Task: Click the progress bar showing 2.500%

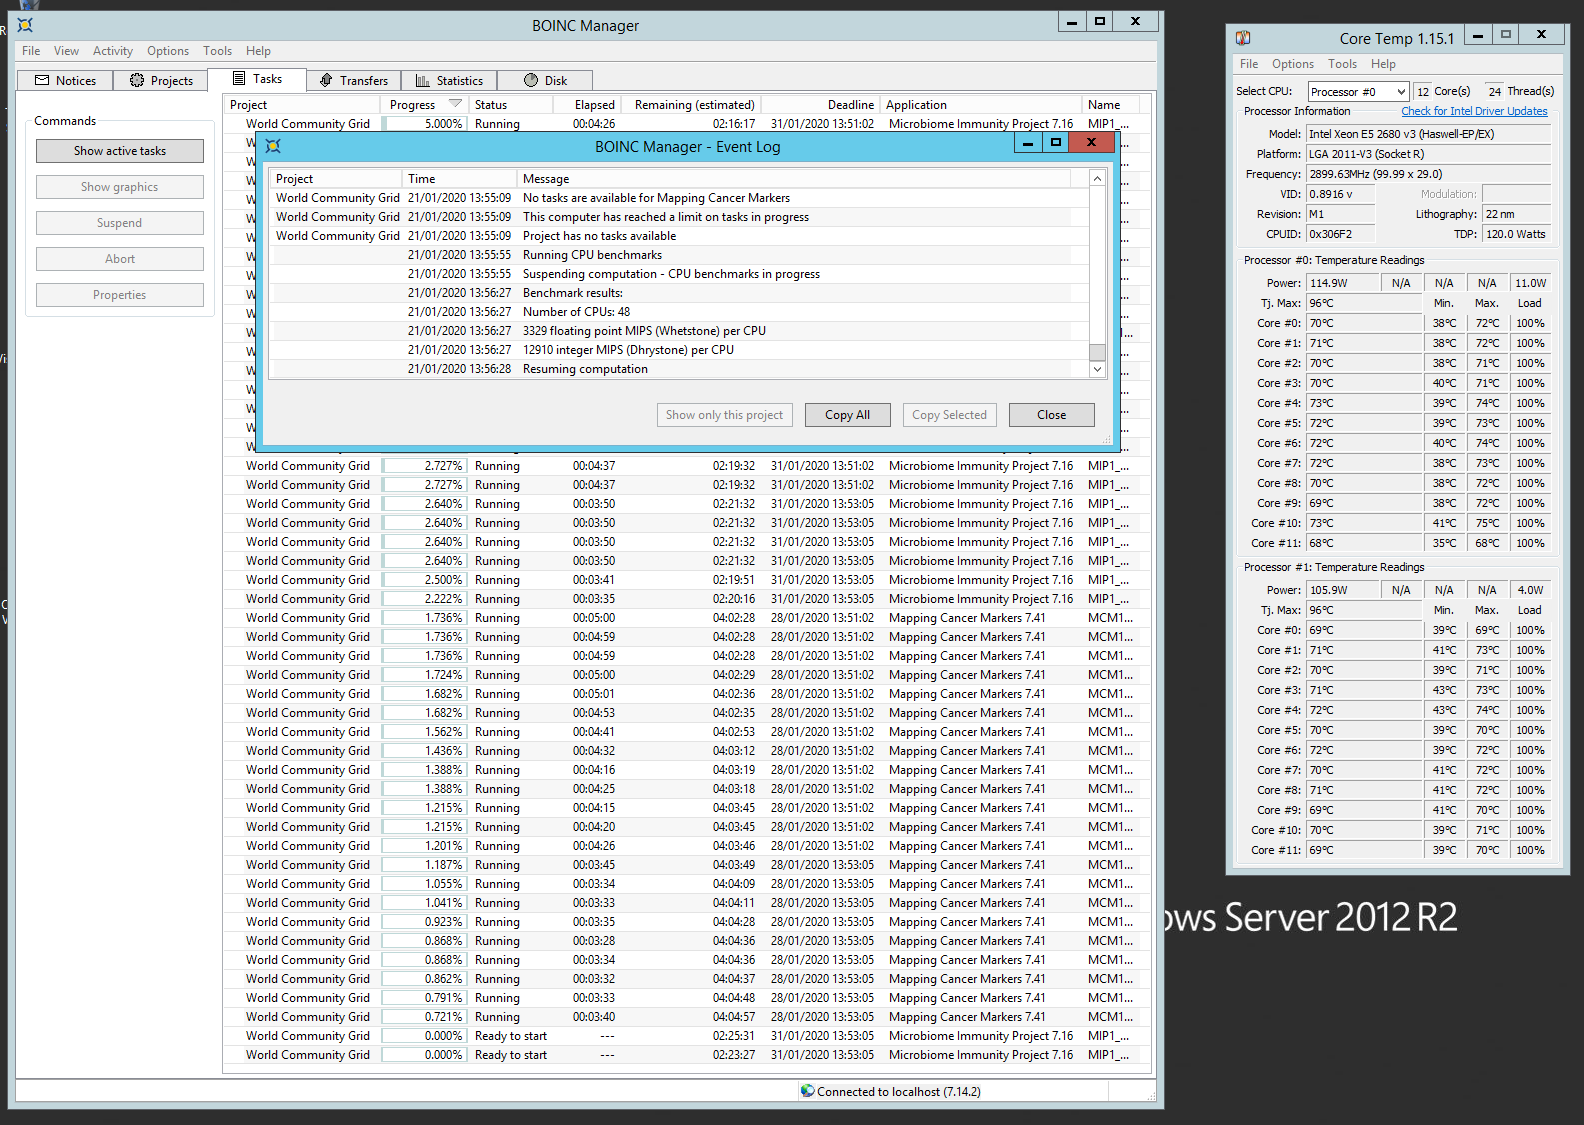Action: tap(425, 580)
